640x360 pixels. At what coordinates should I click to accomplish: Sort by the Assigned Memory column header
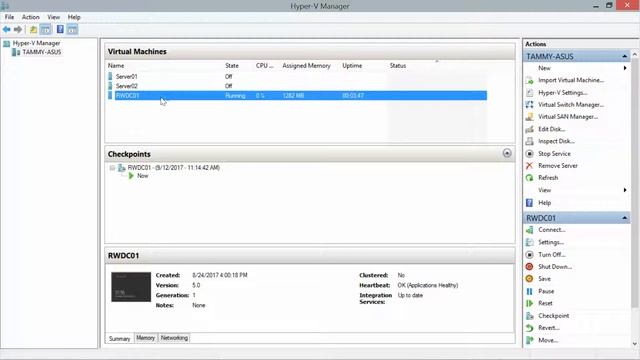[306, 66]
